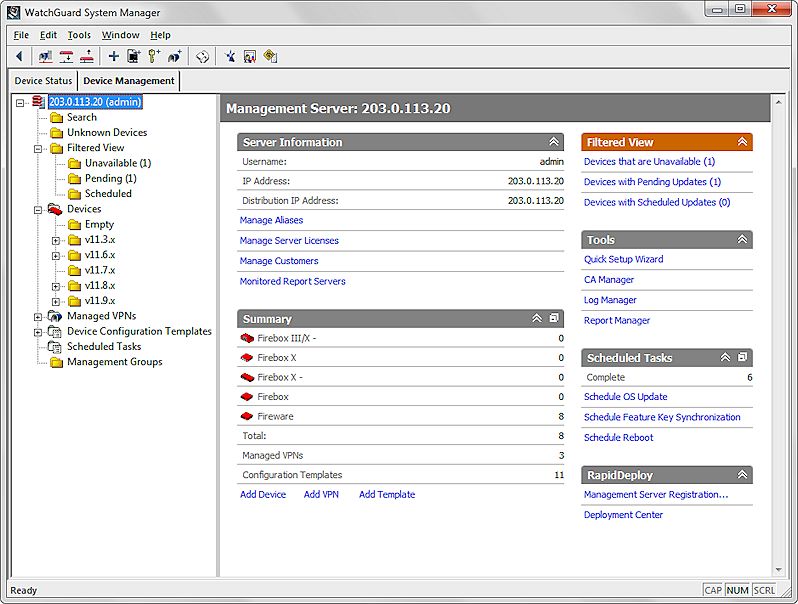This screenshot has width=798, height=604.
Task: Click the blue plus icon in toolbar
Action: [x=113, y=57]
